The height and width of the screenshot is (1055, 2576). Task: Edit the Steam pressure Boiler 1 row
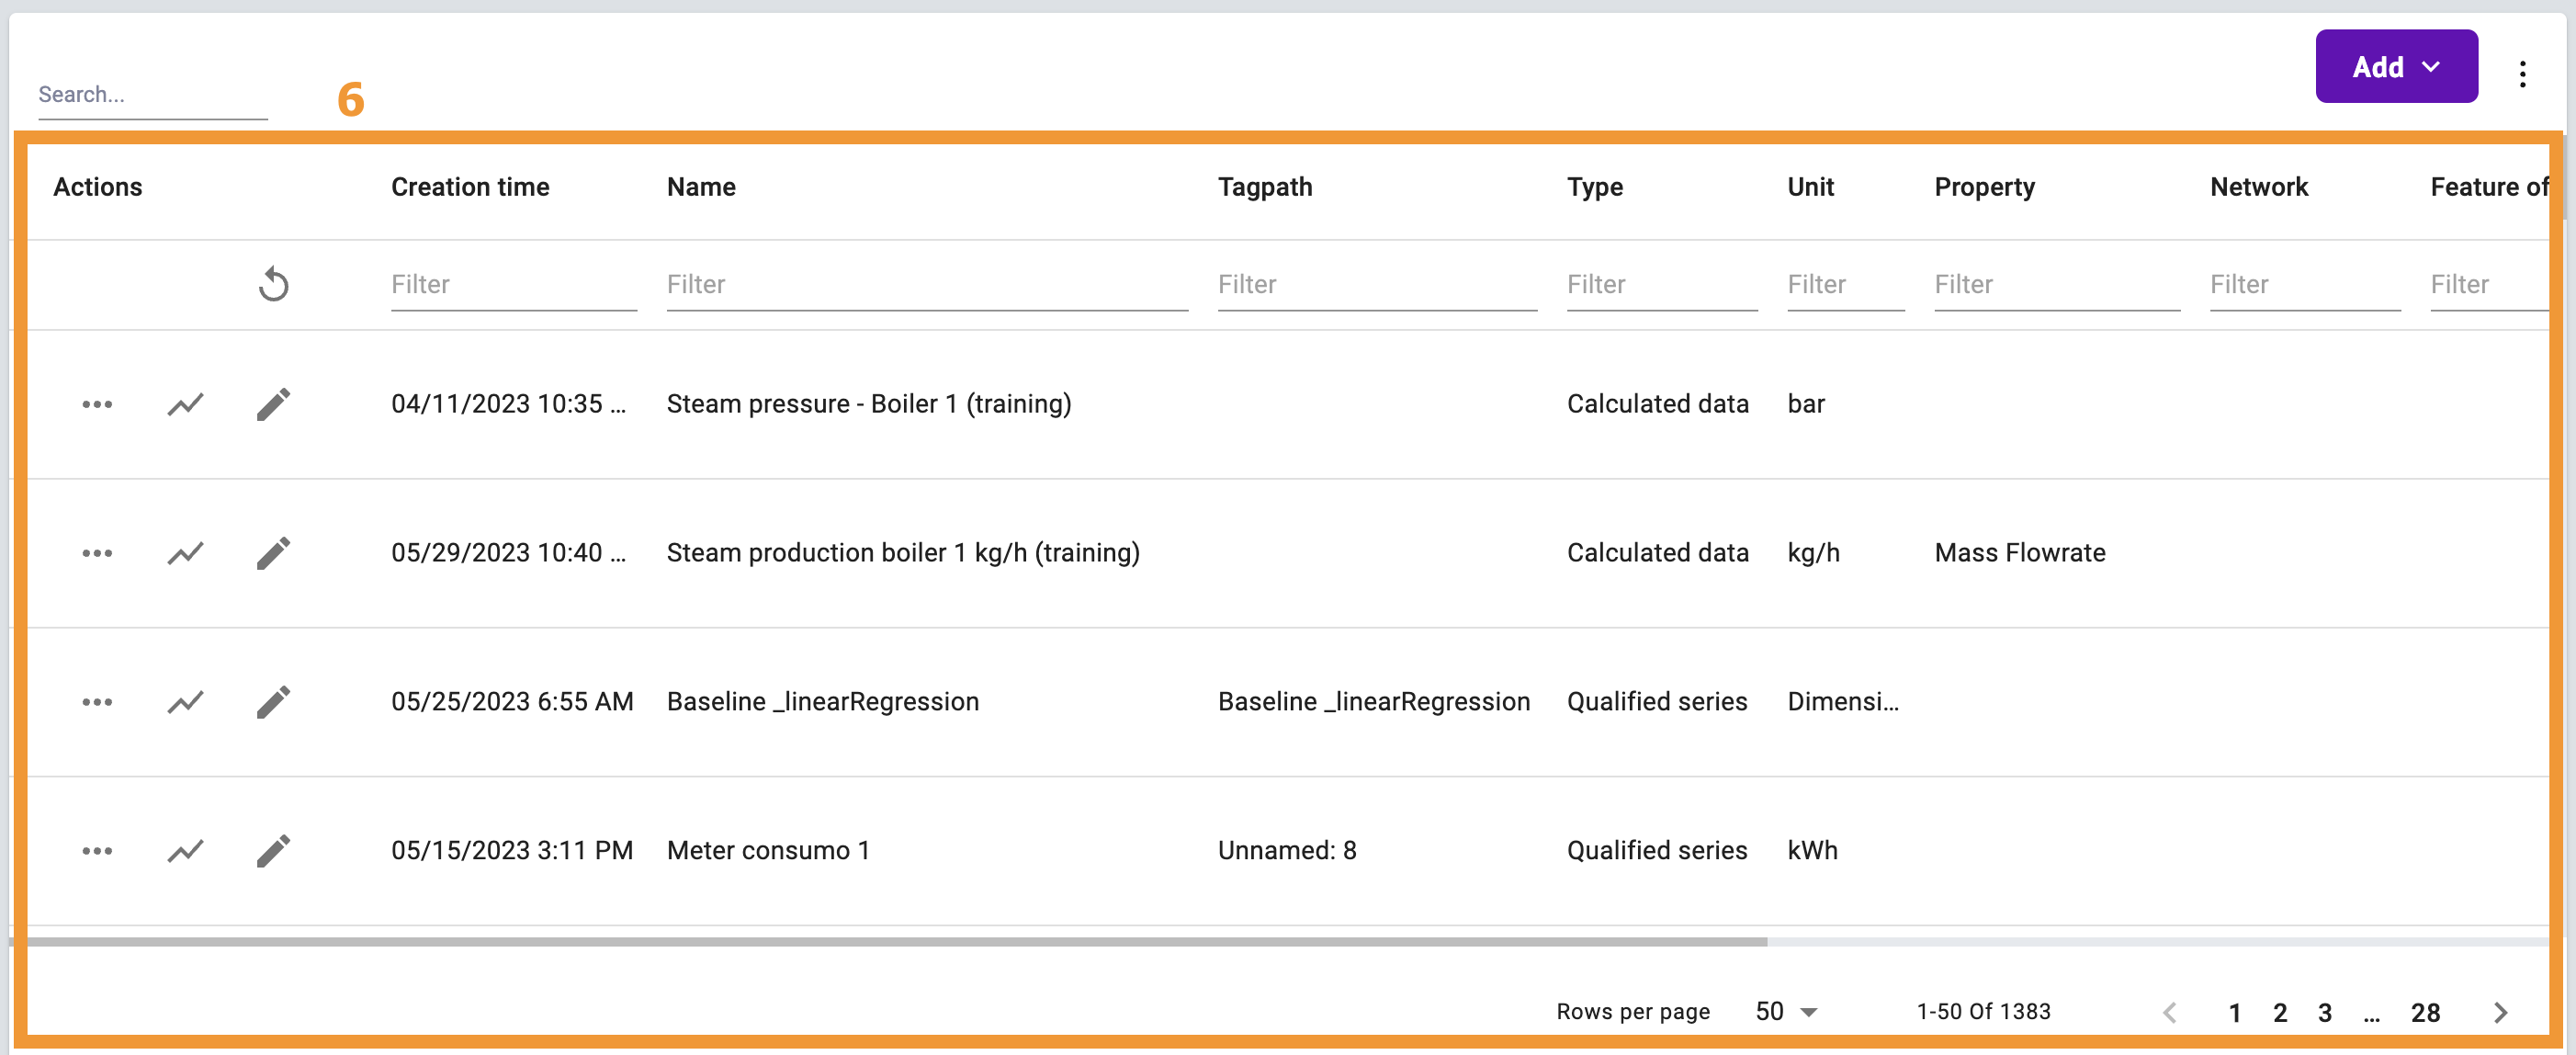tap(273, 404)
